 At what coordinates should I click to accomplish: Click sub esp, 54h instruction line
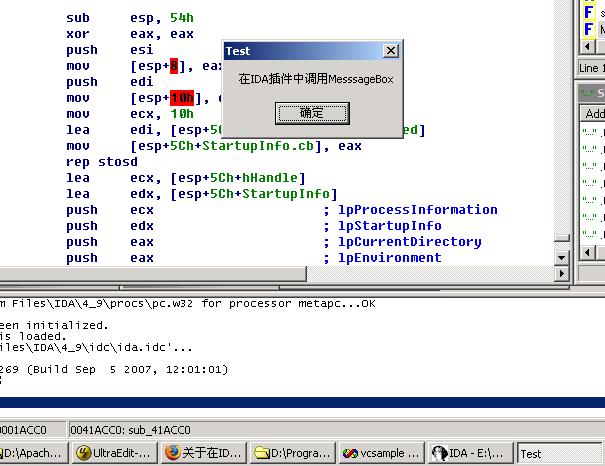(x=130, y=18)
